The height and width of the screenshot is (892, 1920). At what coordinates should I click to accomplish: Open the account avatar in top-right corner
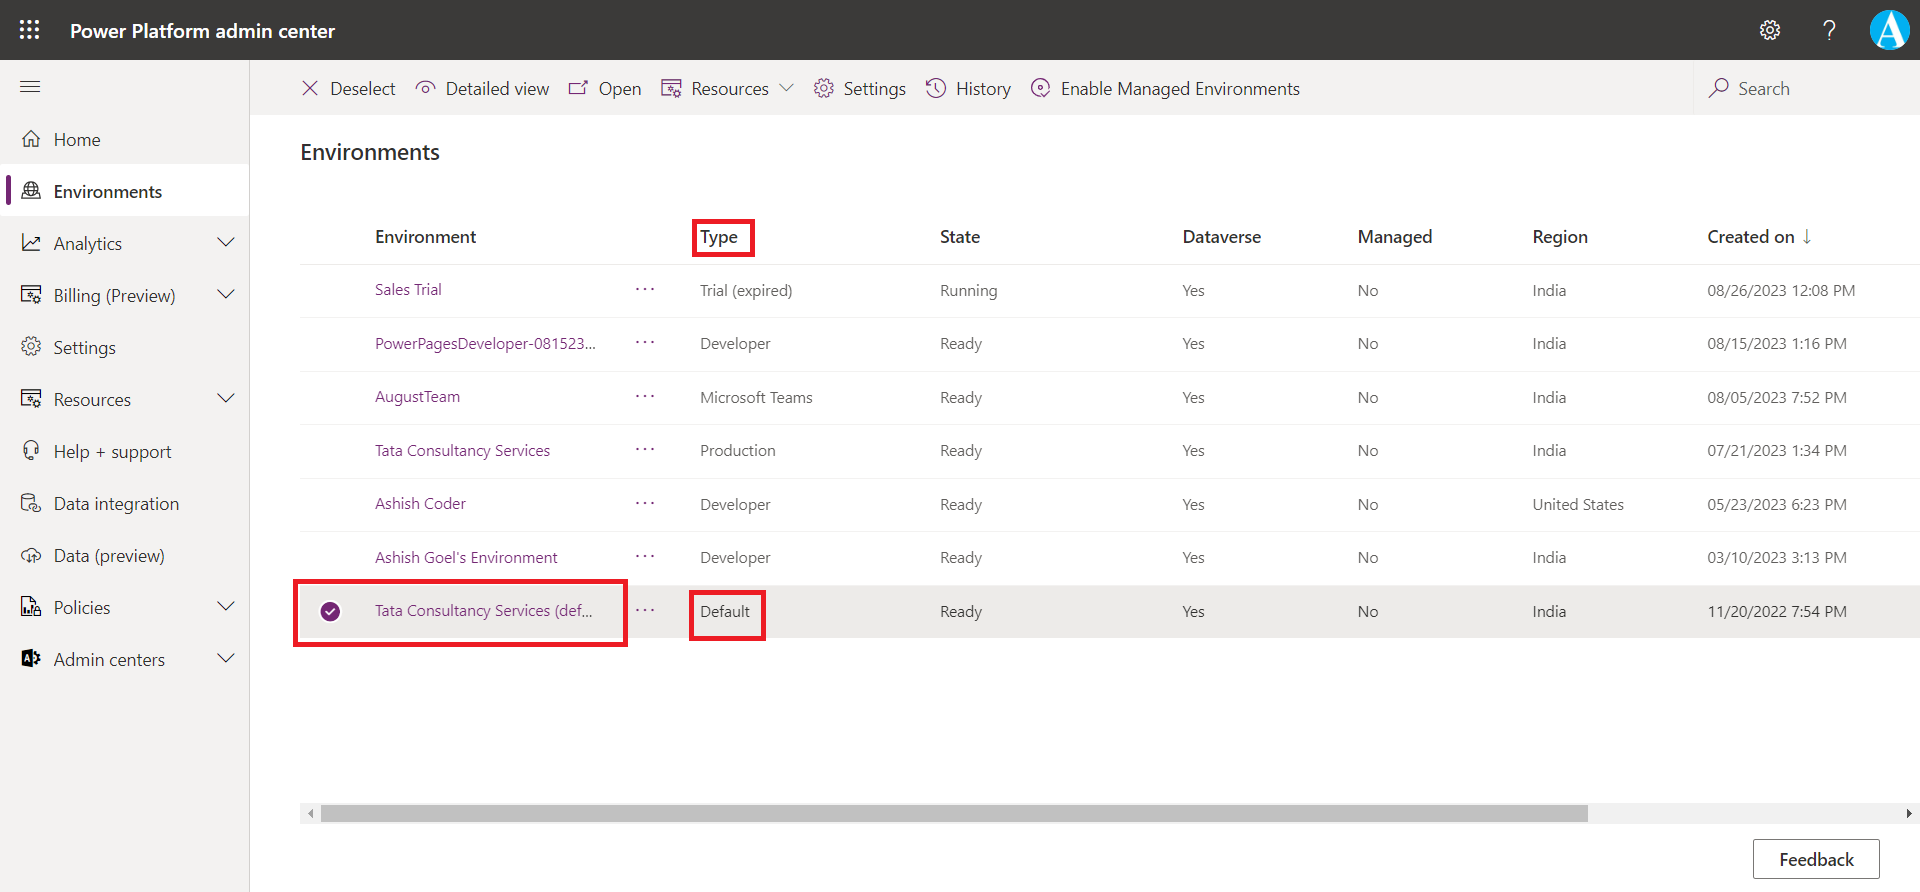tap(1889, 30)
